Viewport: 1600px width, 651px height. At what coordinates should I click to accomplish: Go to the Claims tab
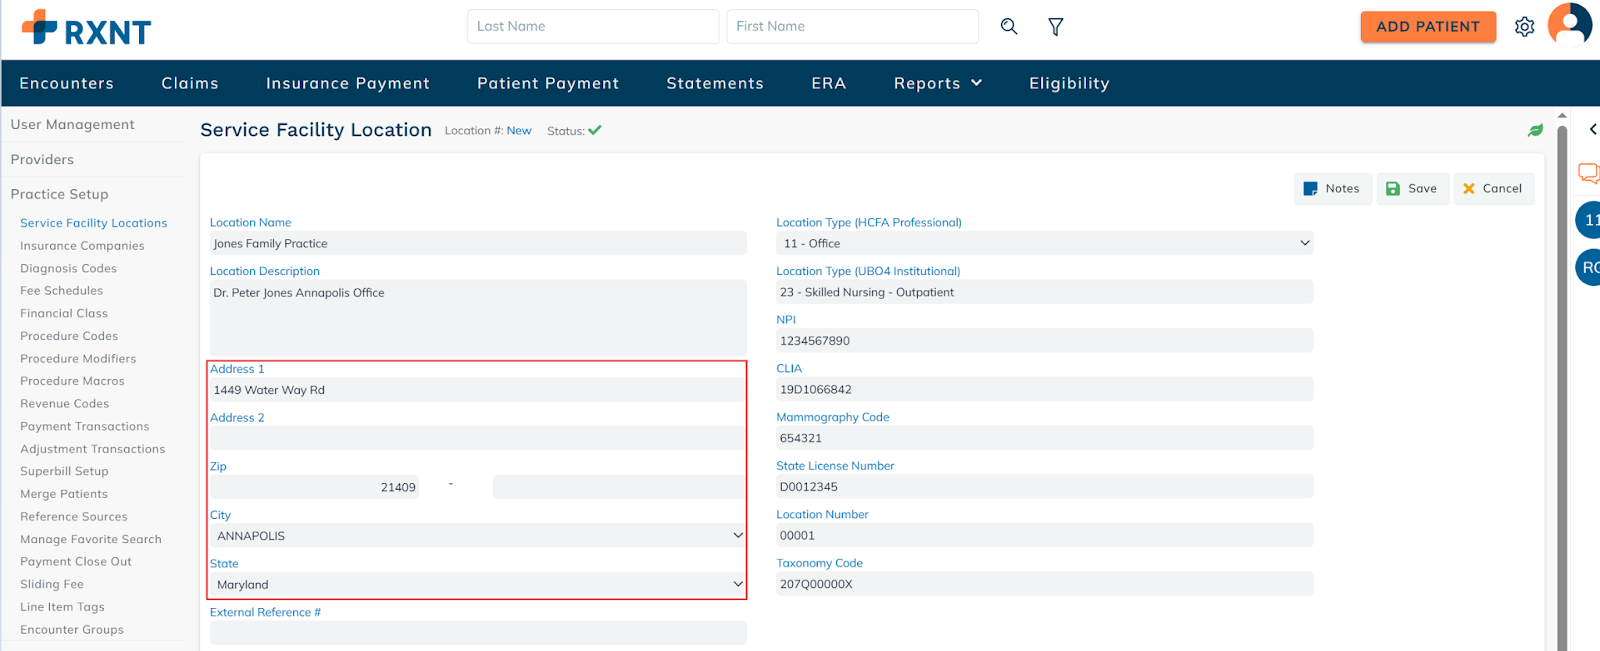click(x=190, y=83)
